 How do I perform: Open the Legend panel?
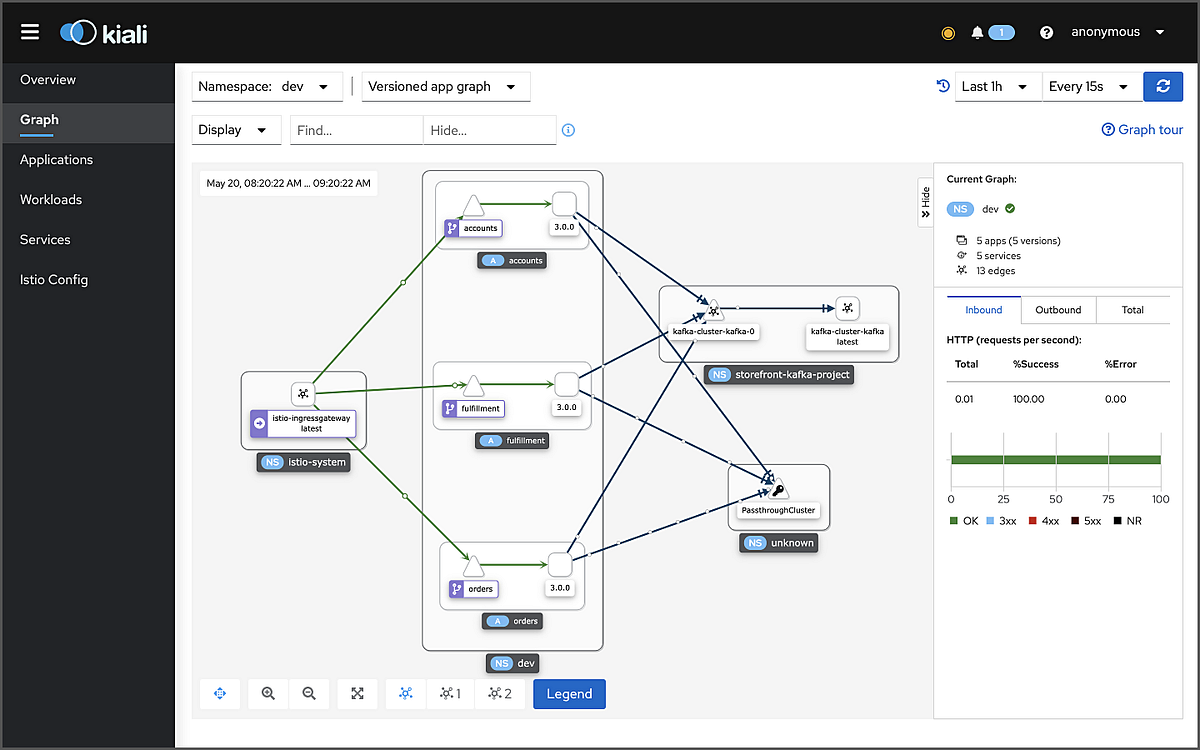pyautogui.click(x=569, y=693)
